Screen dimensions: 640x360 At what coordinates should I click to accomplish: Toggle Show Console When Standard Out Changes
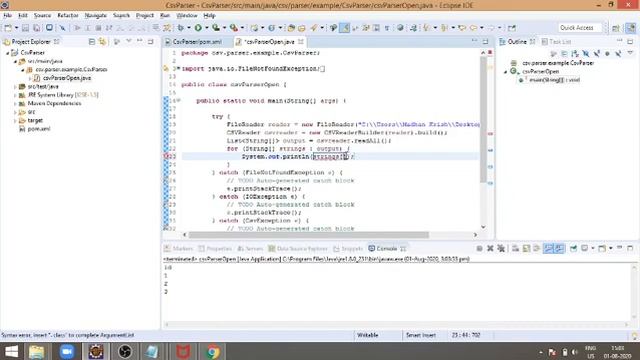(548, 248)
